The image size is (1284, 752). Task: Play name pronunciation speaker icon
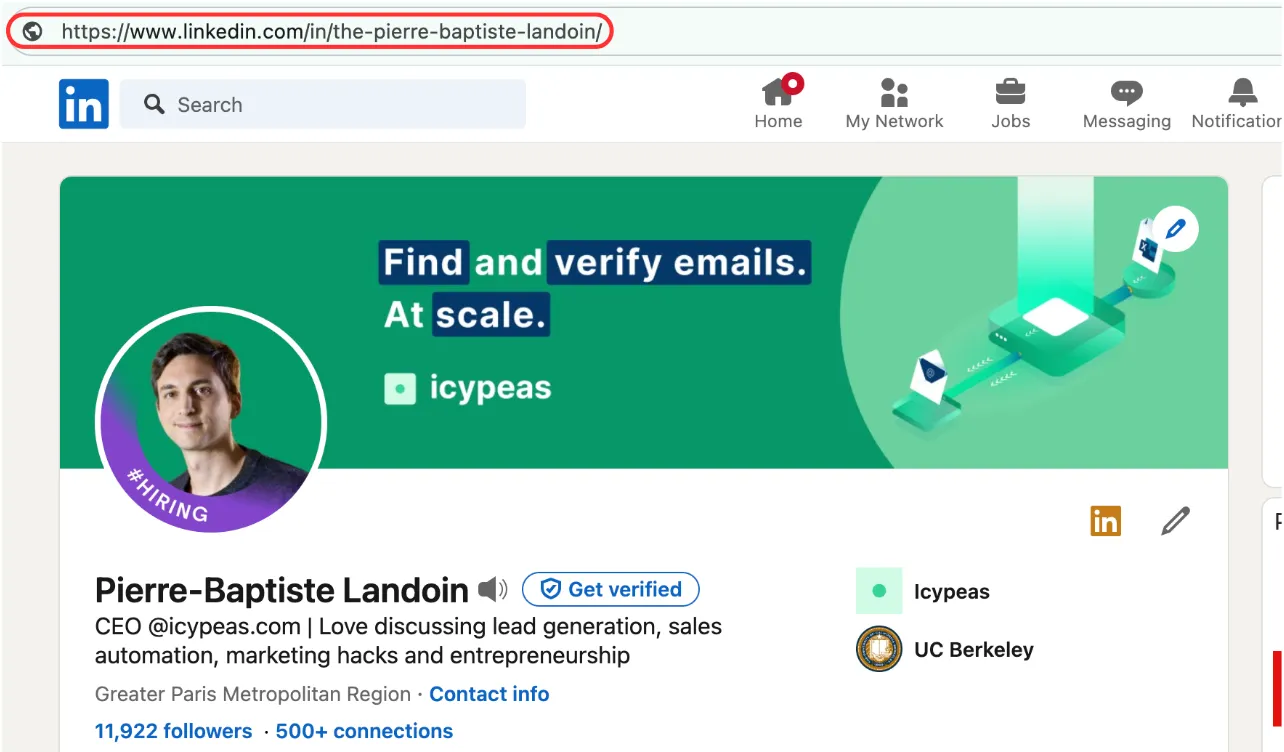[493, 590]
